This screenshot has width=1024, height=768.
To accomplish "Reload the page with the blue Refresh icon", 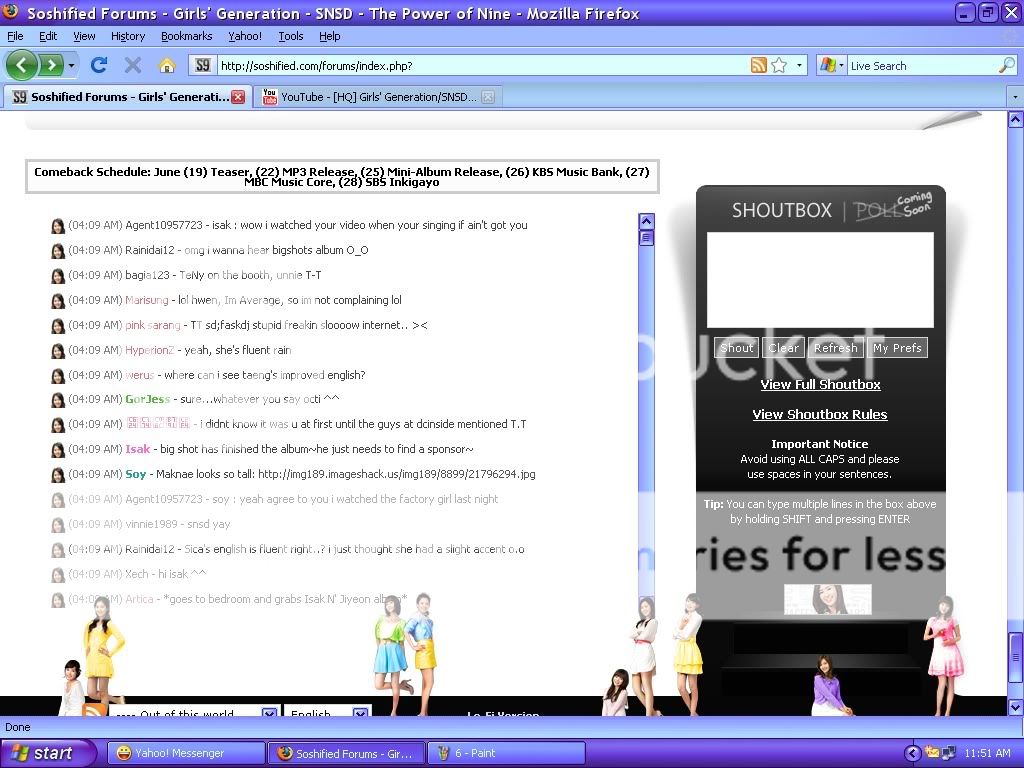I will (99, 65).
